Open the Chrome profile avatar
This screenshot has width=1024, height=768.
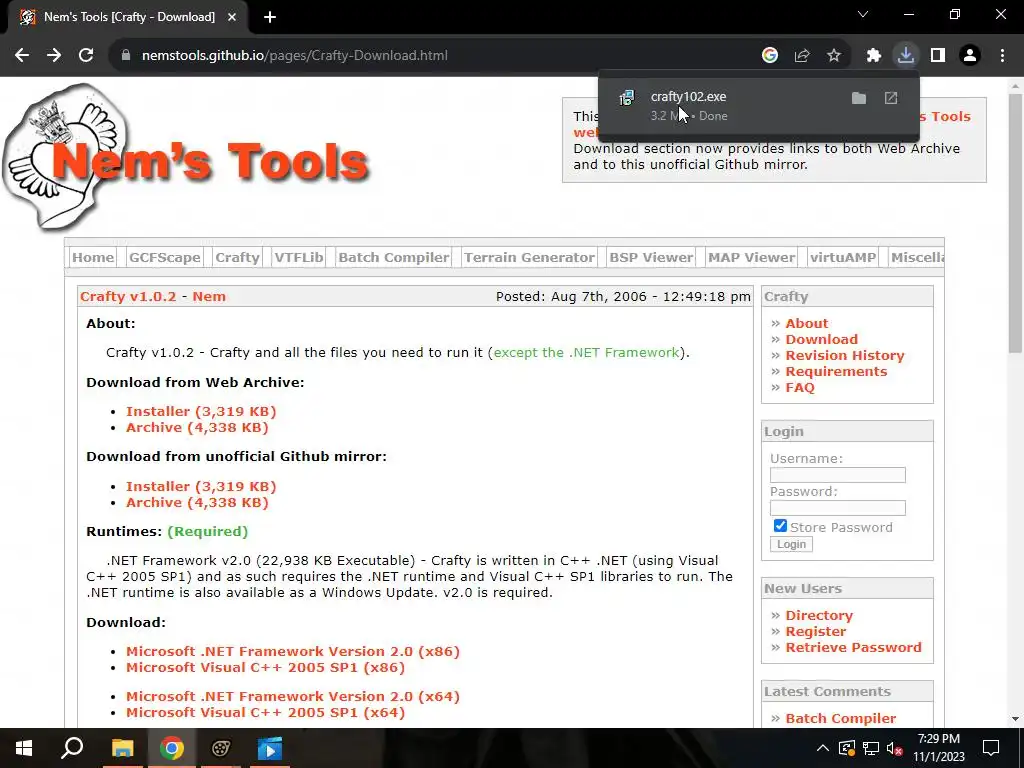coord(970,56)
